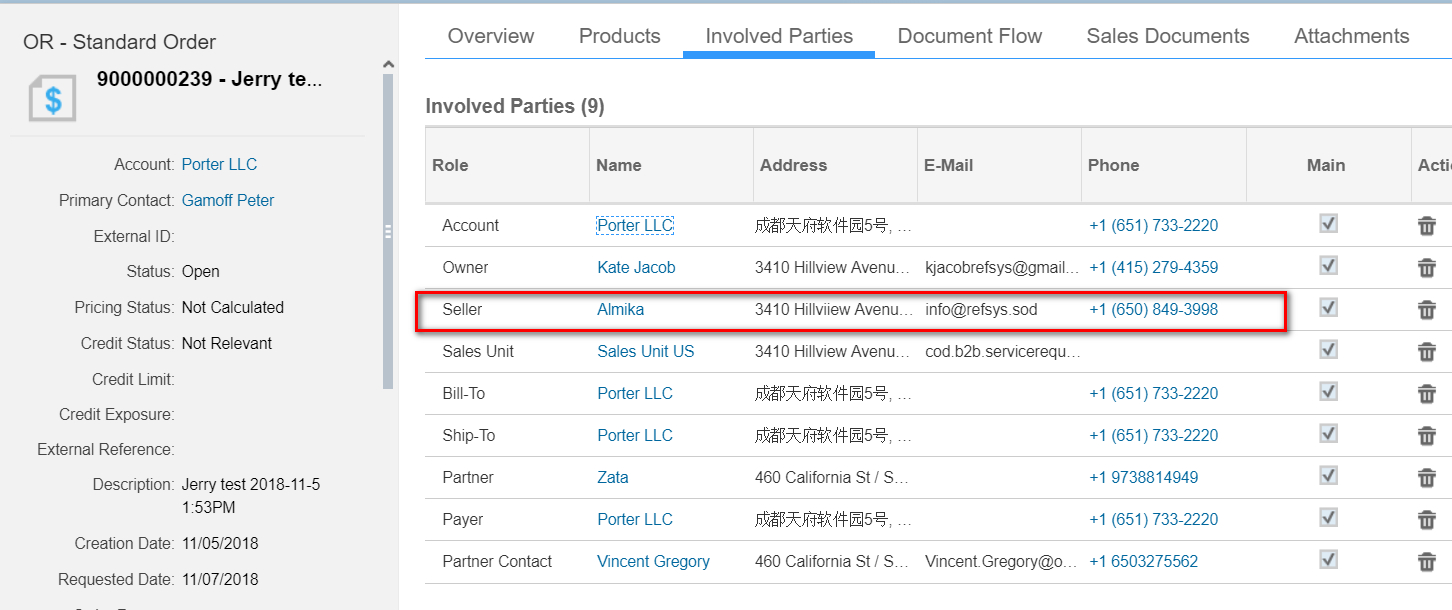Click the sales order dollar icon
The width and height of the screenshot is (1452, 610).
(x=53, y=98)
